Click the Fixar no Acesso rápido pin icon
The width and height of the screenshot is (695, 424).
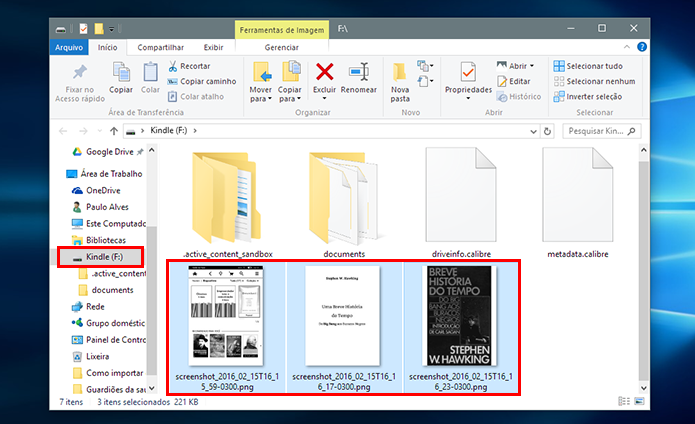click(80, 71)
